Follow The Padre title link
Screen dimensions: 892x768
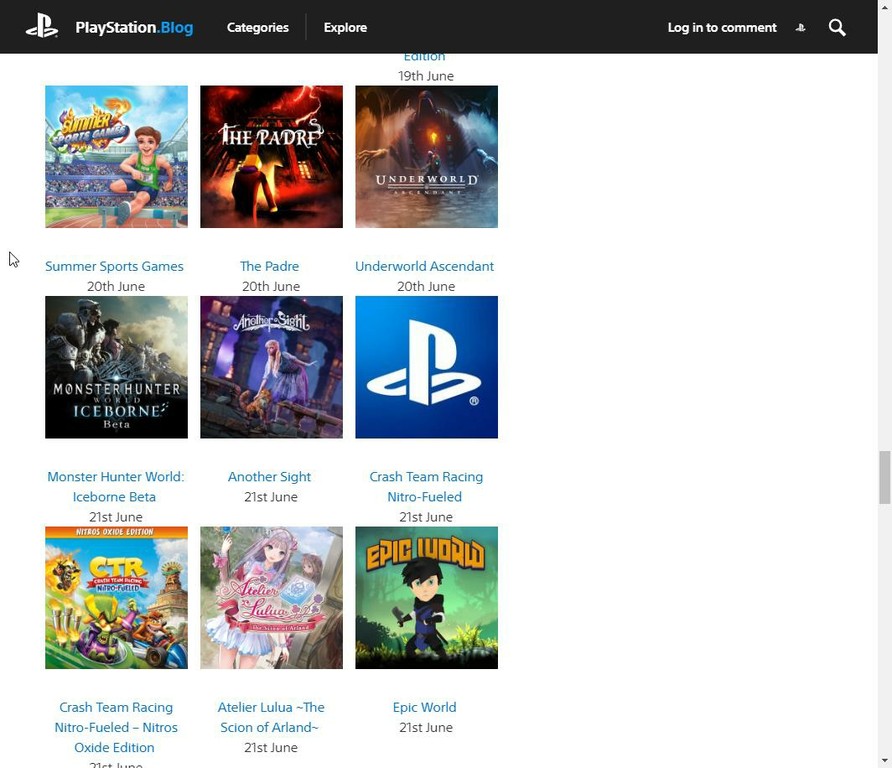click(270, 266)
